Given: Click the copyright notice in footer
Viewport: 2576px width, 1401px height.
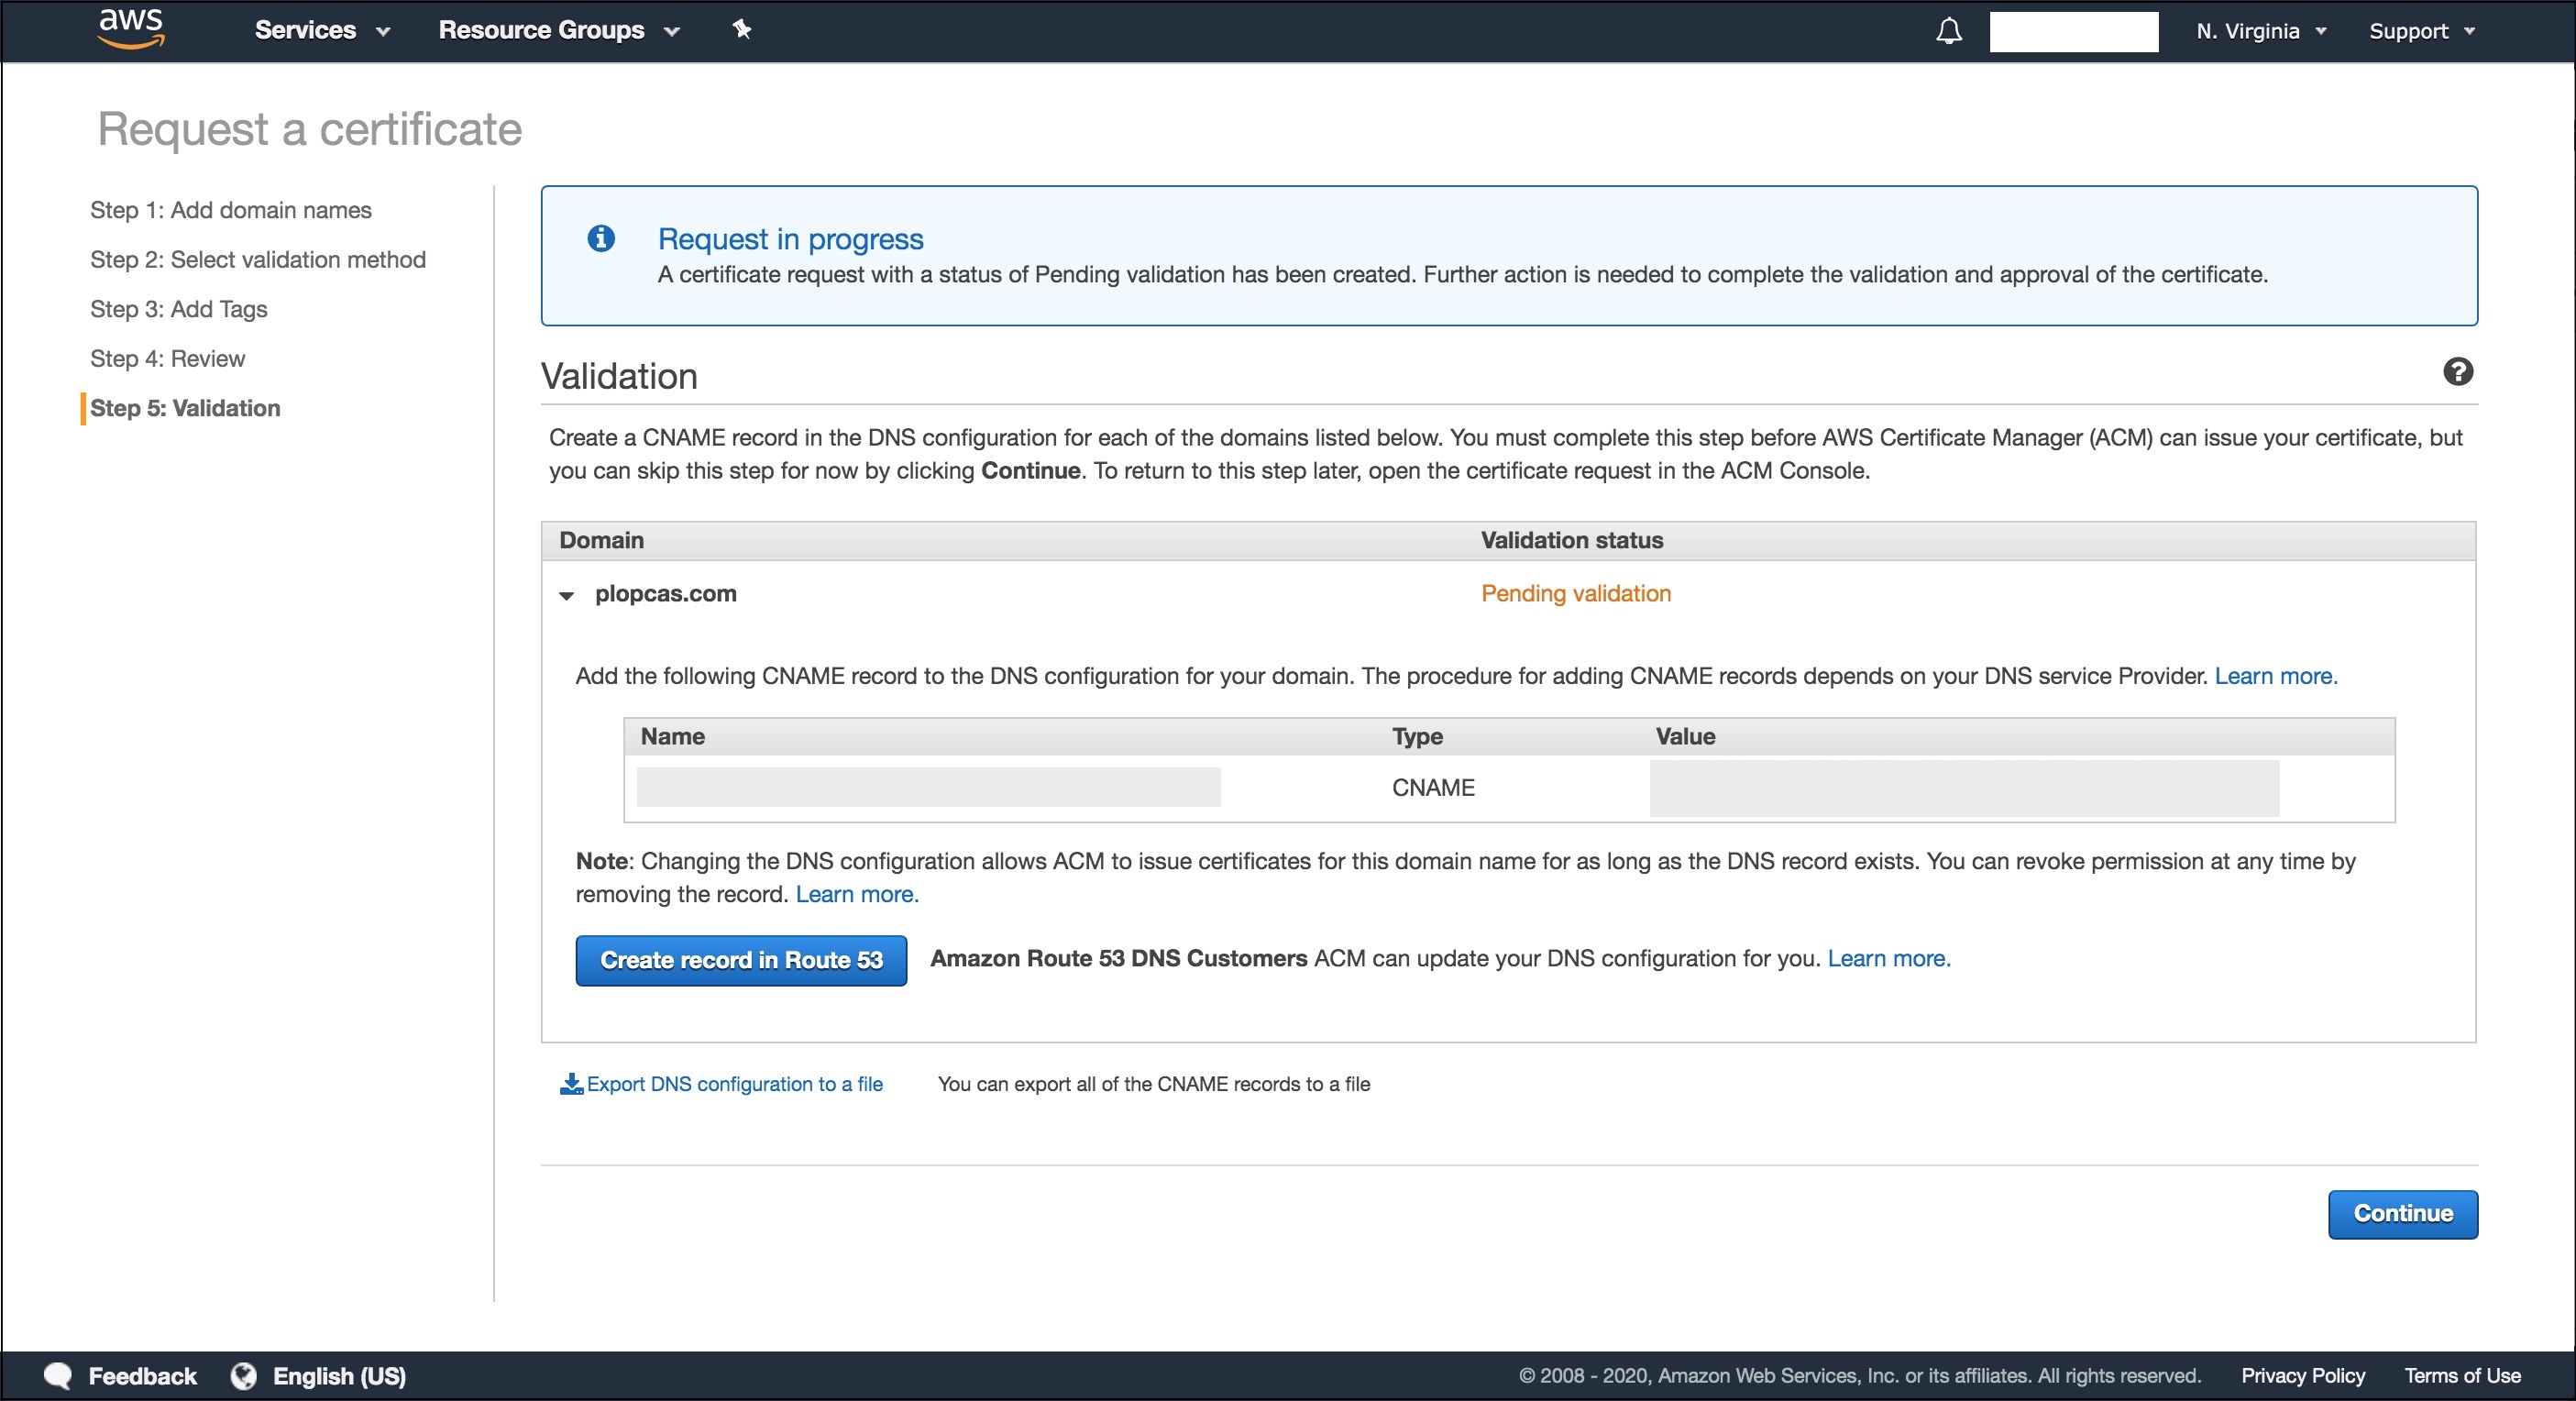Looking at the screenshot, I should [1859, 1375].
